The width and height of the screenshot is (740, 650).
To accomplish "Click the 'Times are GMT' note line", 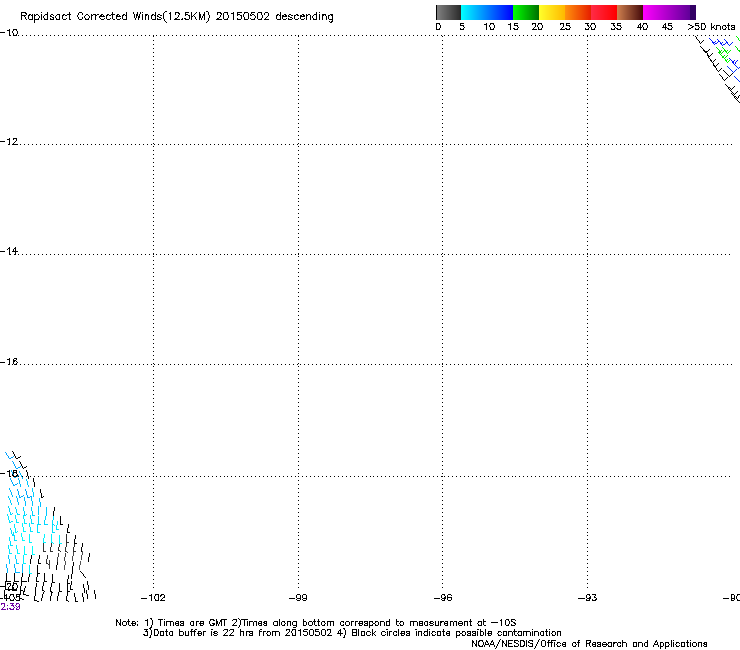I will point(316,623).
